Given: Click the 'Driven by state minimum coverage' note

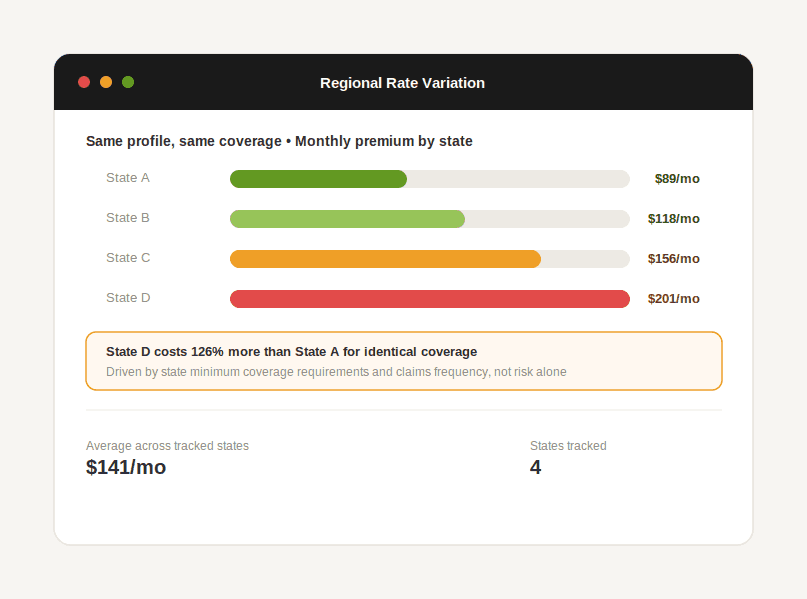Looking at the screenshot, I should (336, 372).
